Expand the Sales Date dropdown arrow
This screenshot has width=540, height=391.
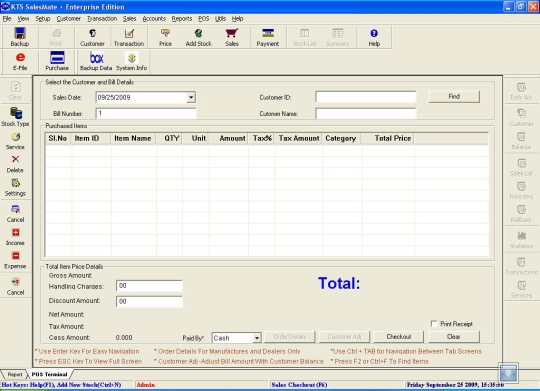(x=191, y=97)
